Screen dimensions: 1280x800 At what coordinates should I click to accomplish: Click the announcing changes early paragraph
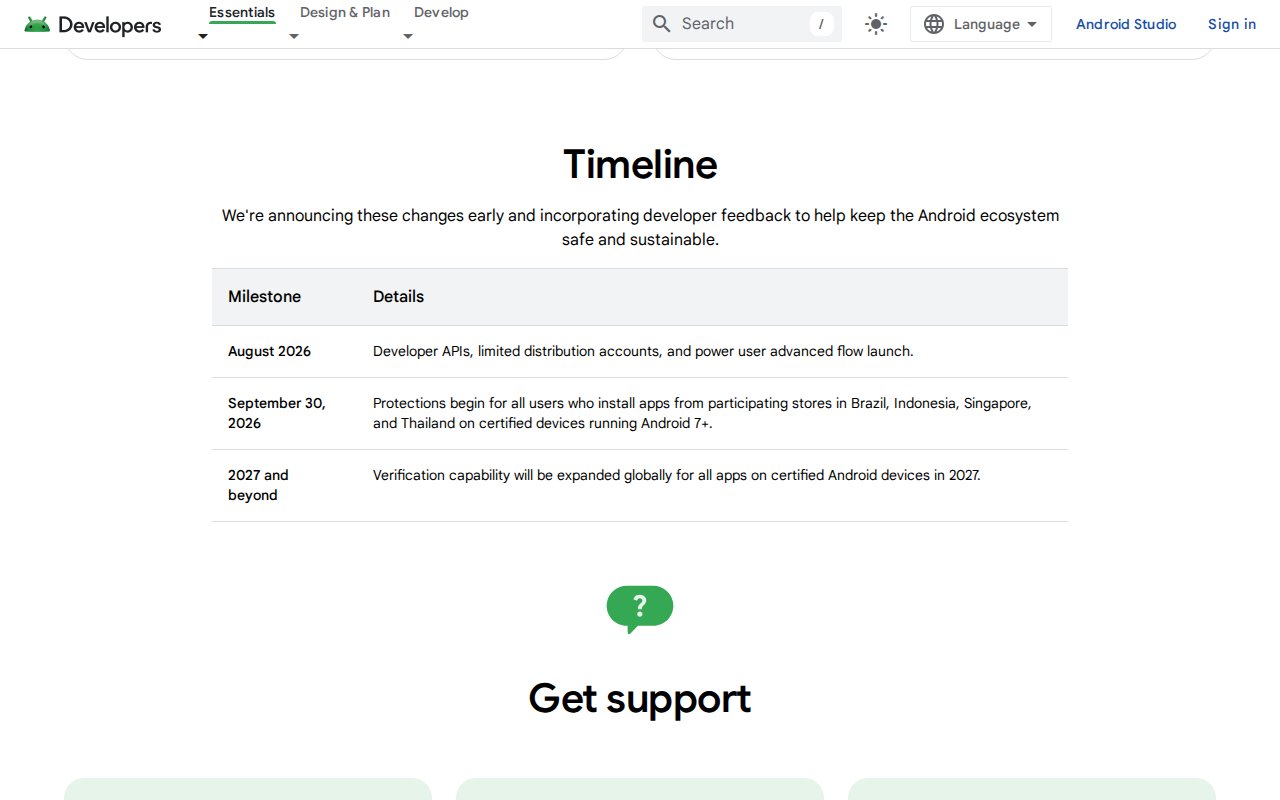click(x=640, y=227)
